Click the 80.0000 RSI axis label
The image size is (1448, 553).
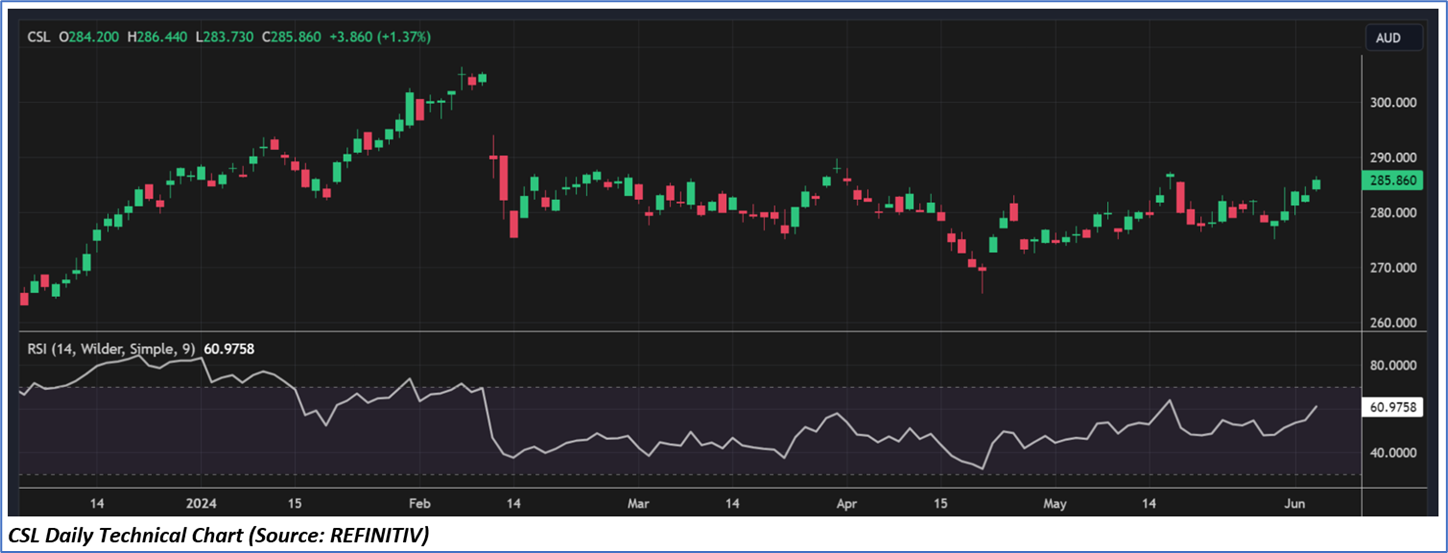tap(1393, 365)
